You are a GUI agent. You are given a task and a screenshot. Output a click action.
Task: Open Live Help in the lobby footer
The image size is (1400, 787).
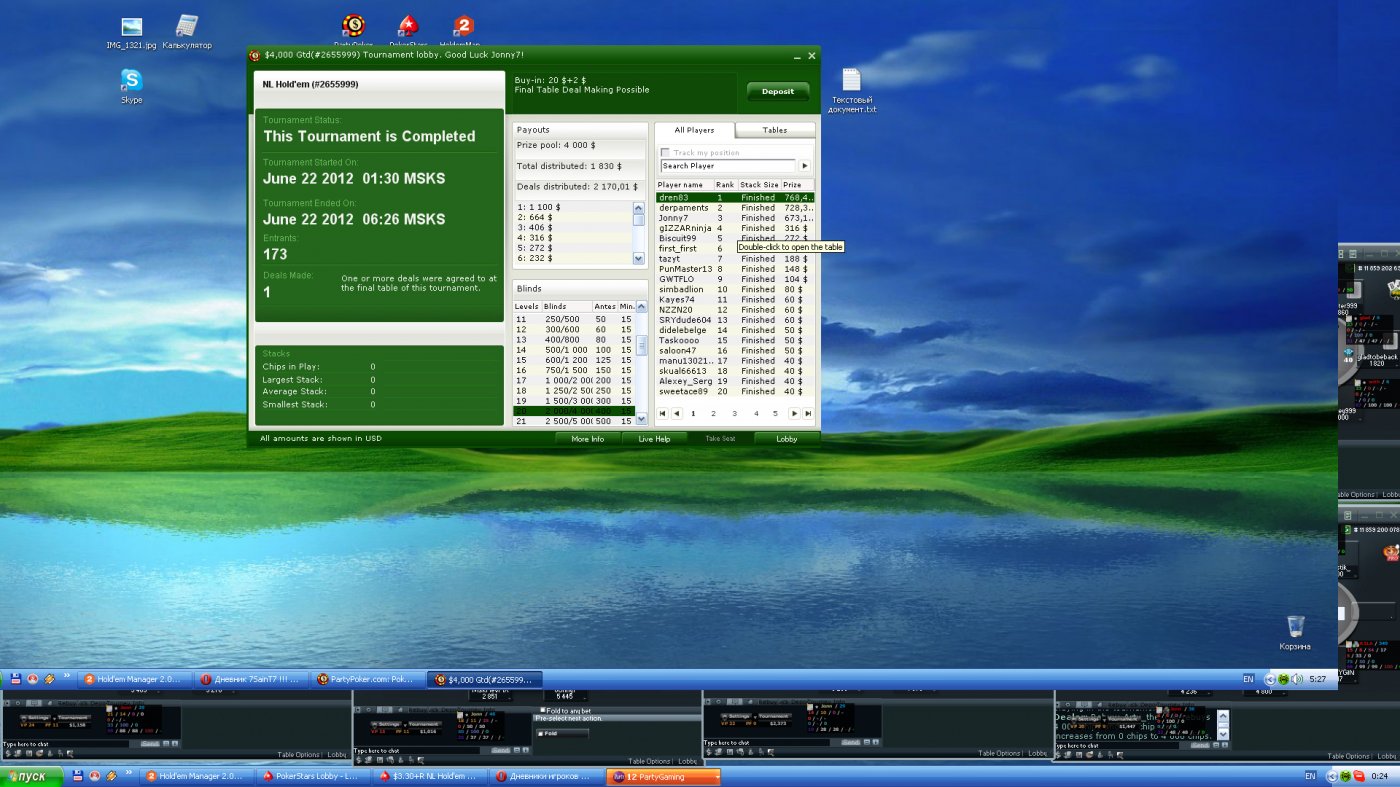click(654, 439)
